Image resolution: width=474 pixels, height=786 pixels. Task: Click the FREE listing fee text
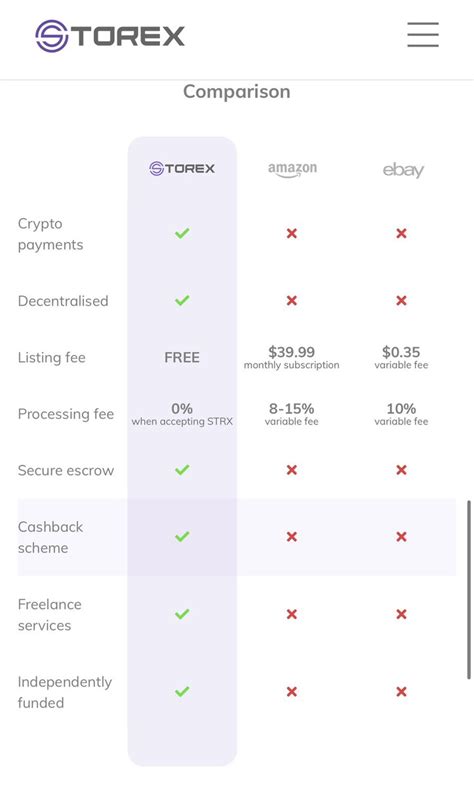click(182, 357)
